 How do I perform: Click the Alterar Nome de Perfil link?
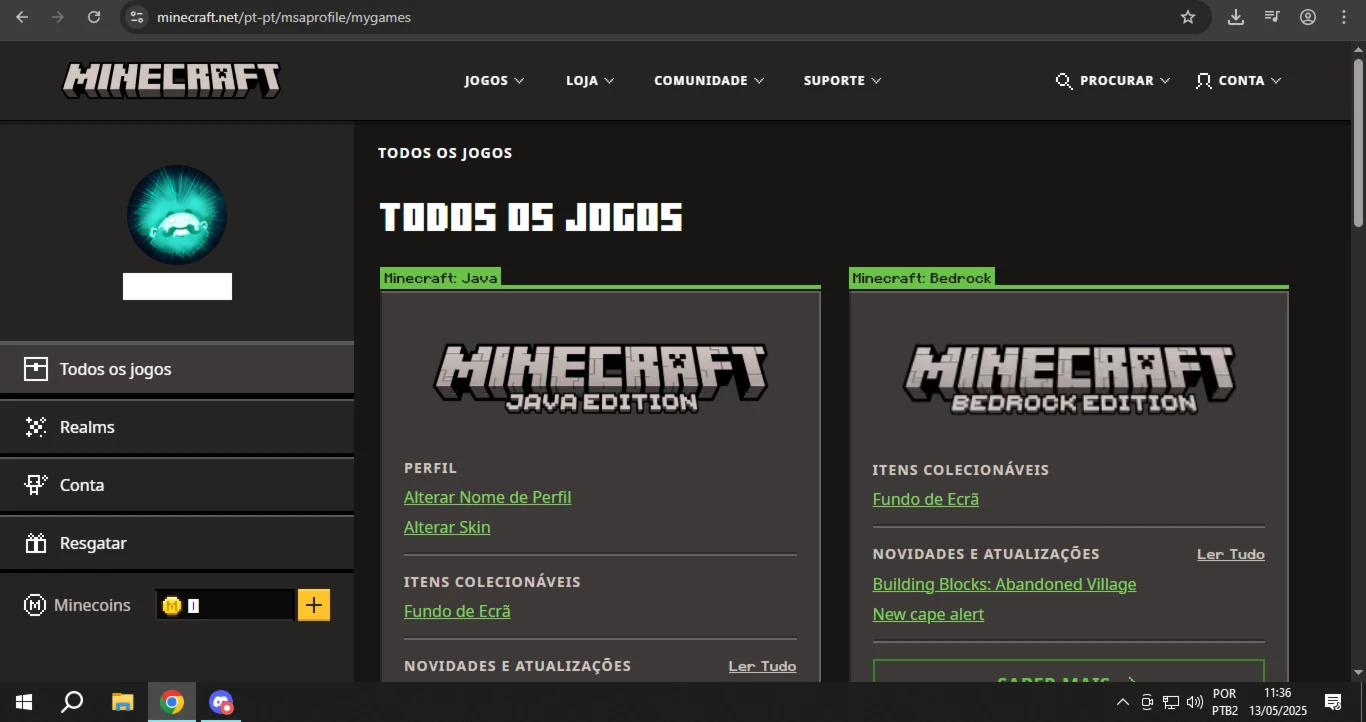[x=487, y=497]
